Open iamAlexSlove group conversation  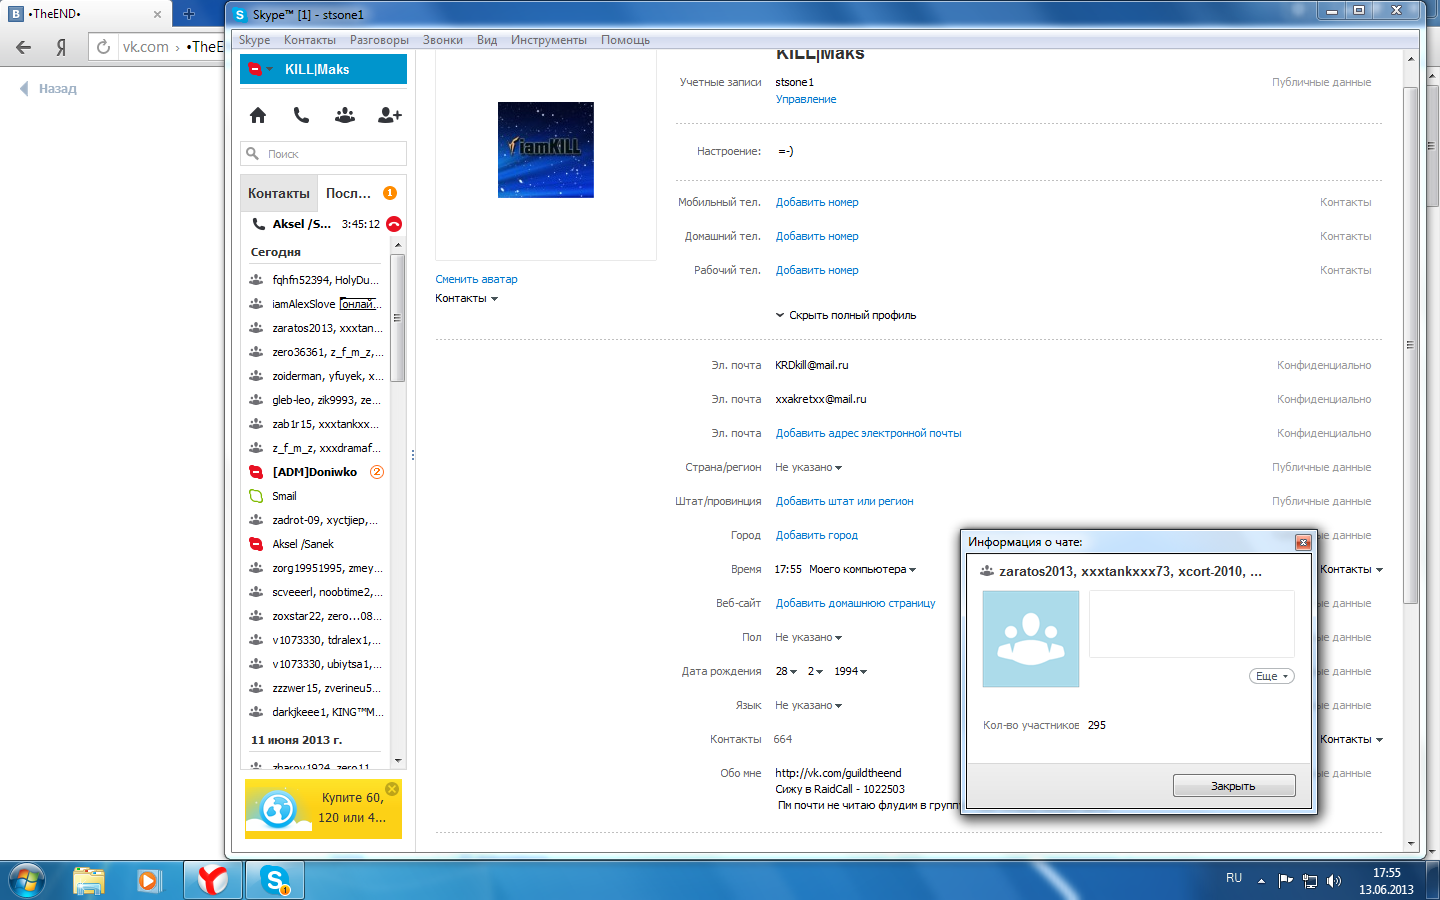point(315,304)
